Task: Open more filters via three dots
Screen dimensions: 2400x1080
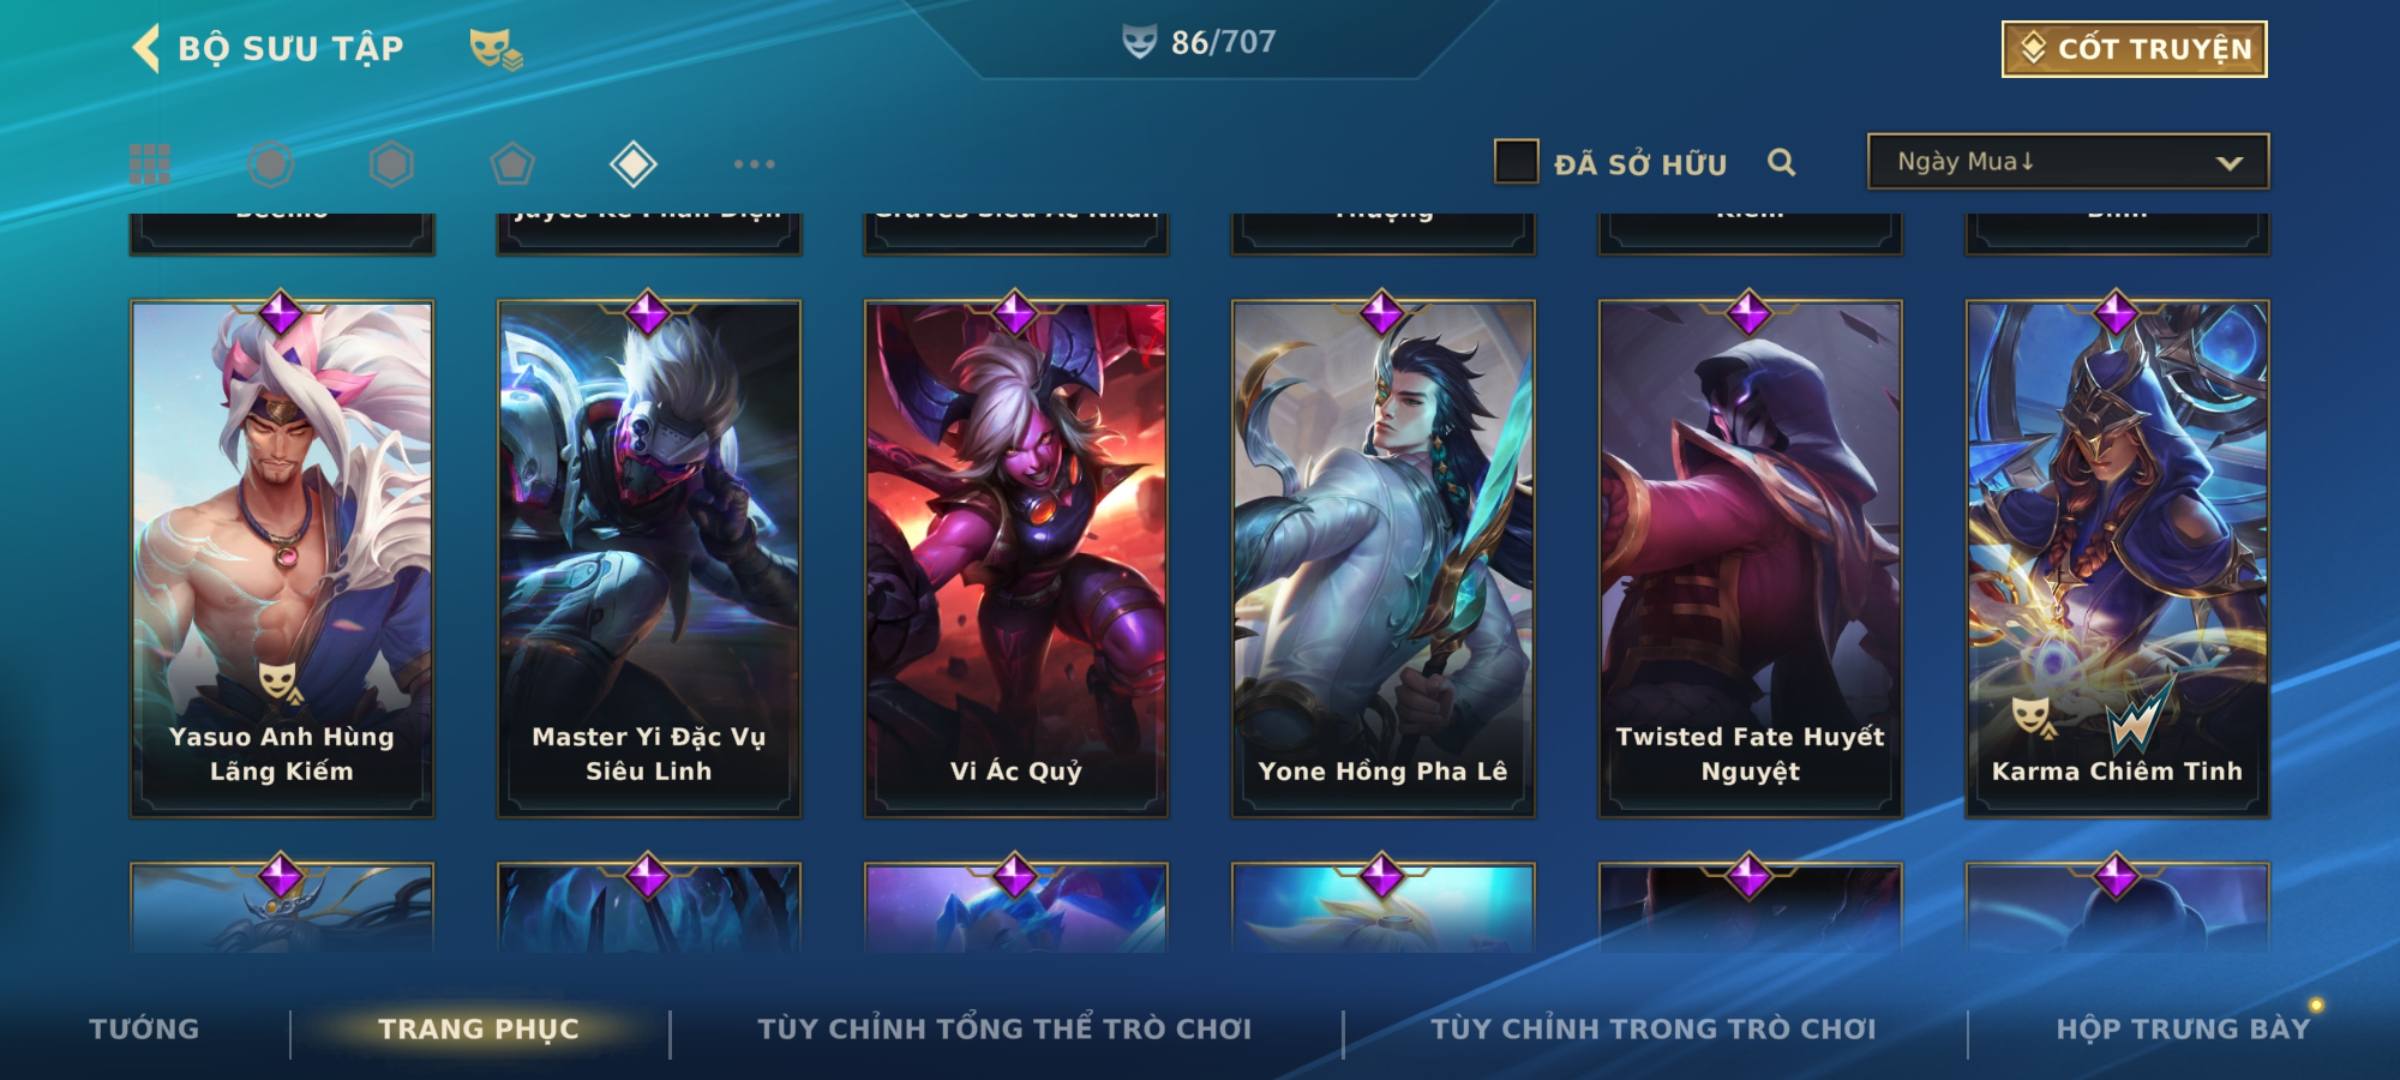Action: [x=754, y=164]
